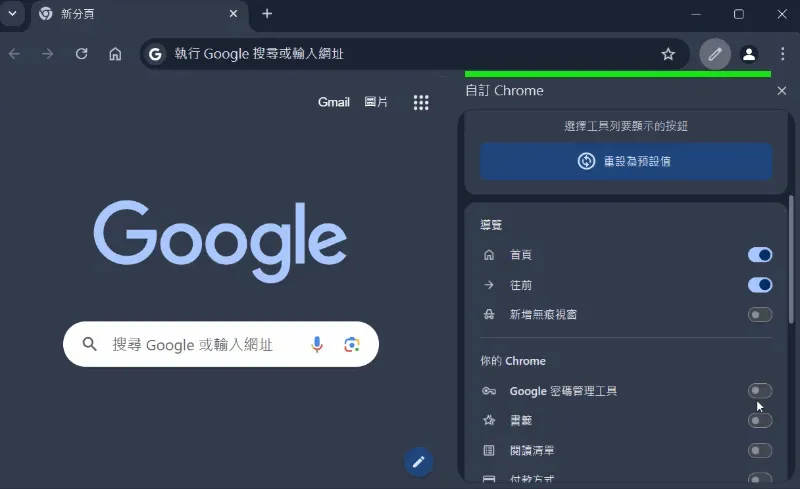Toggle the 往前 switch off
Screen dimensions: 800x489
click(x=760, y=285)
